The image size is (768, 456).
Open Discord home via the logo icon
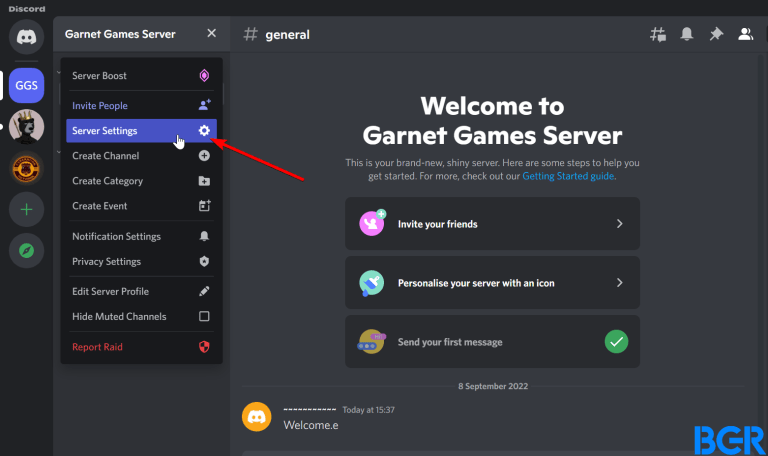point(26,37)
